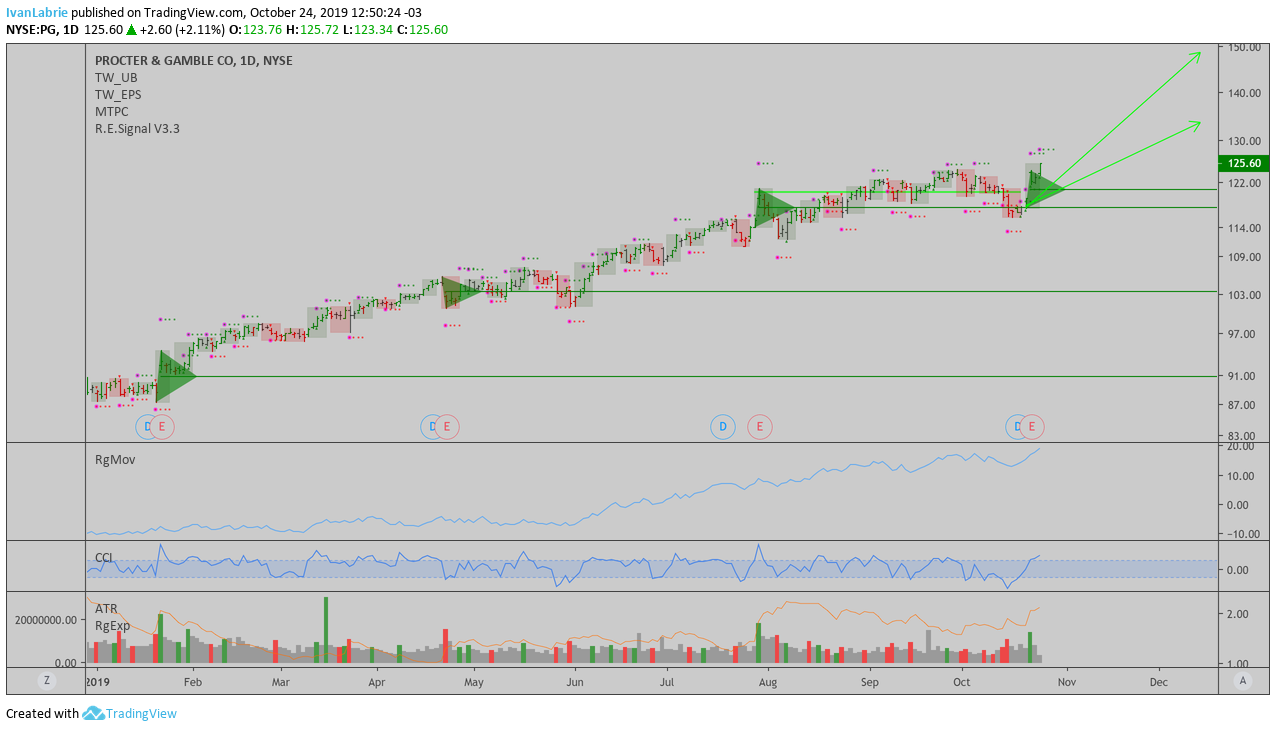This screenshot has width=1276, height=731.
Task: Click the 103.00 price axis label
Action: tap(1243, 295)
